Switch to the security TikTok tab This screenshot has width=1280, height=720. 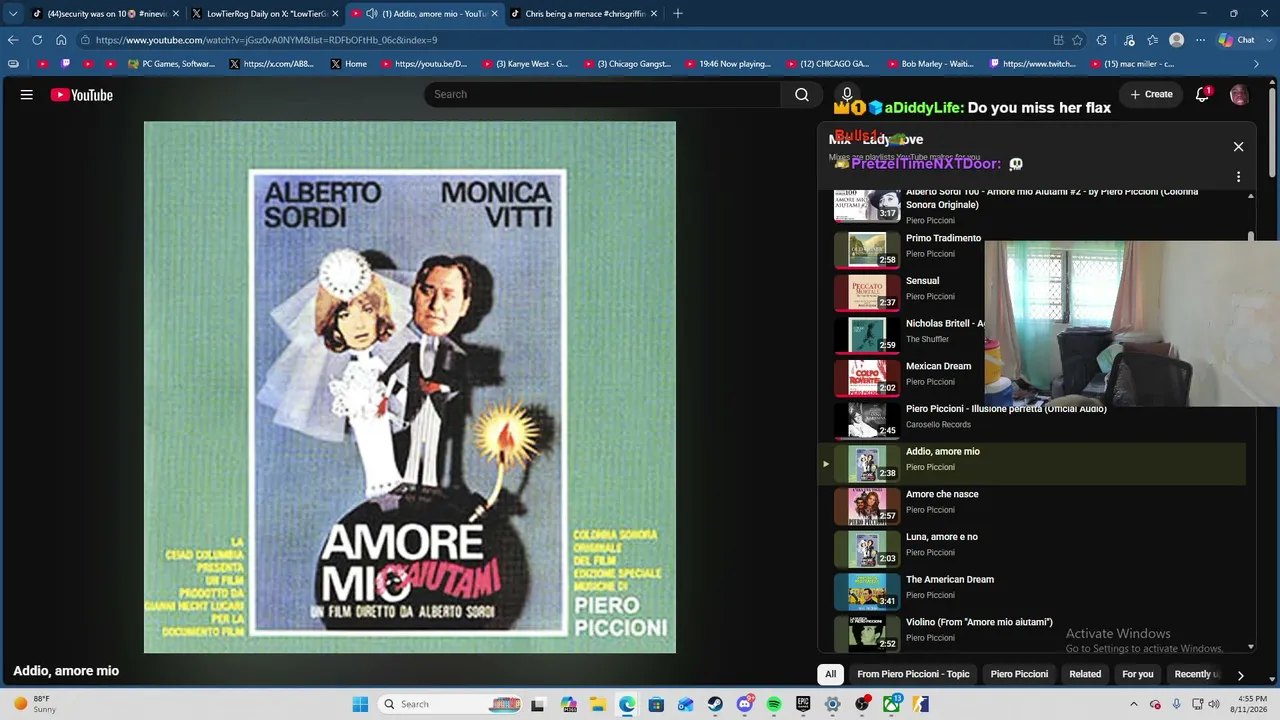[x=105, y=14]
